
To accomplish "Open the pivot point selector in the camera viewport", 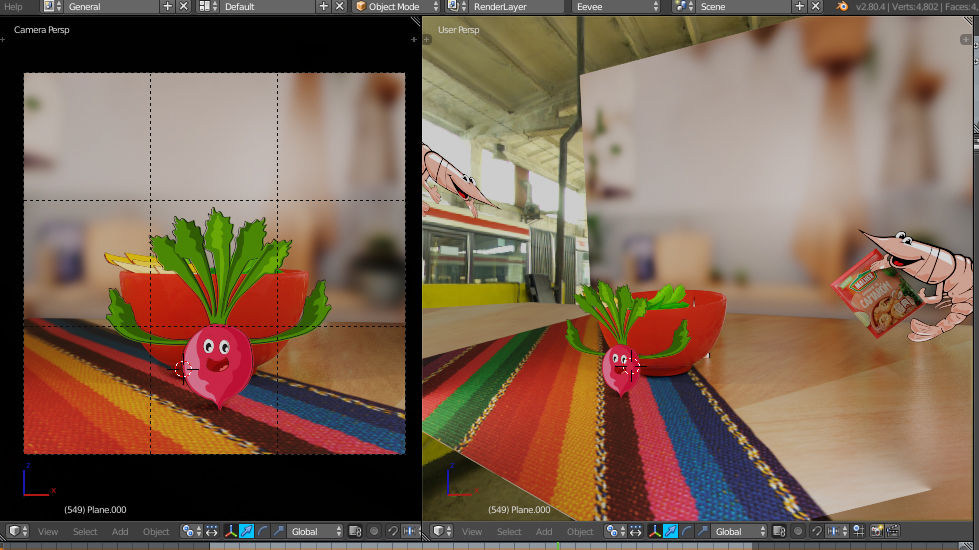I will (191, 531).
